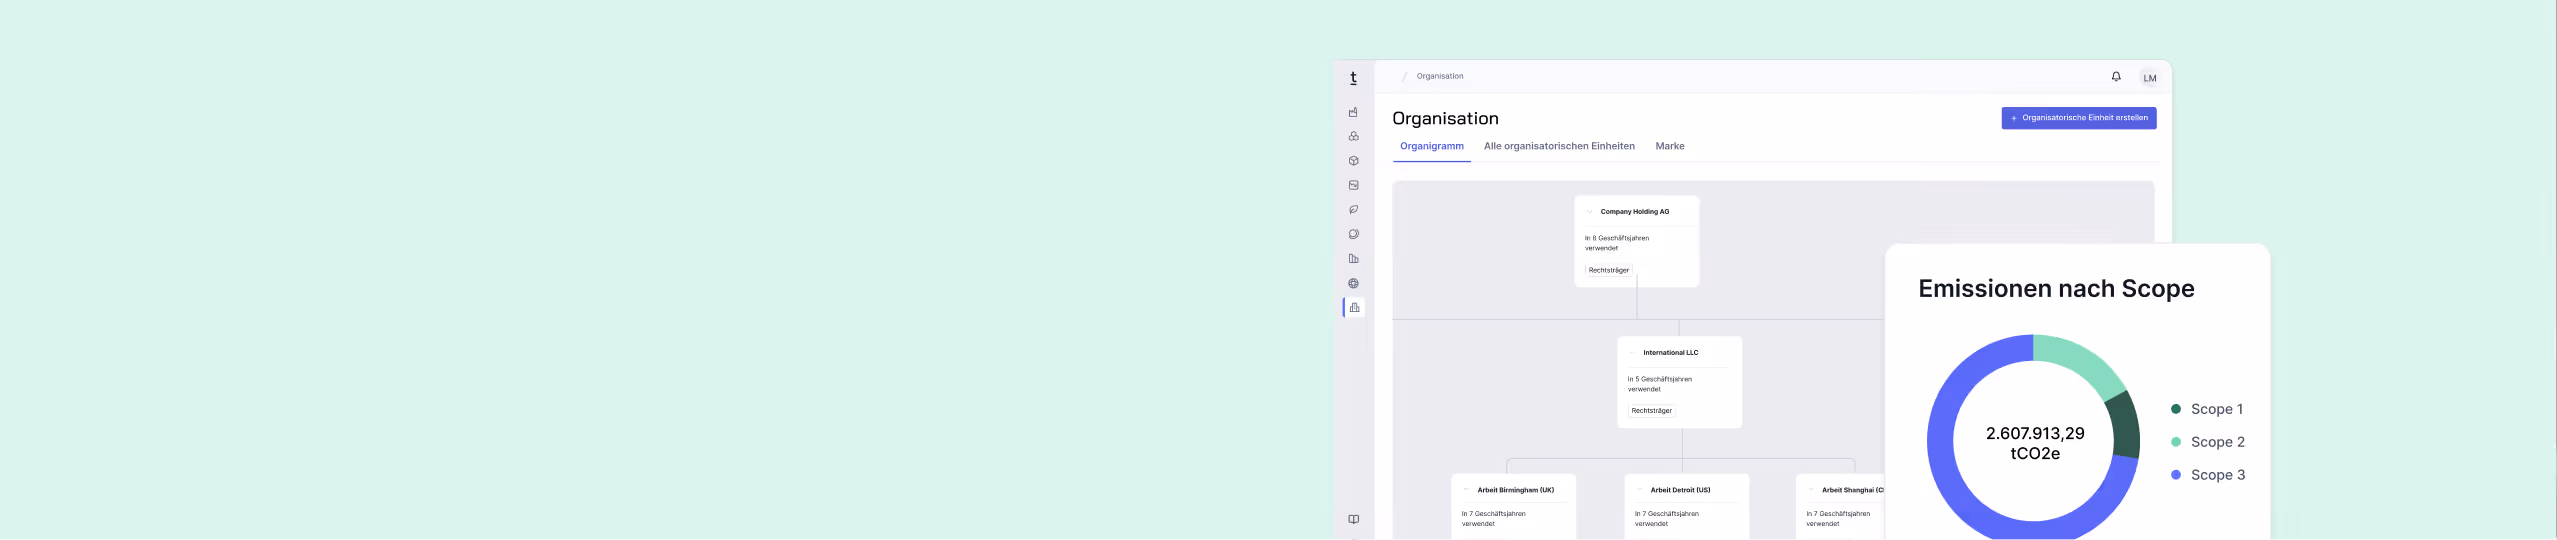2557x540 pixels.
Task: Switch to the Organigramm tab
Action: pos(1432,146)
